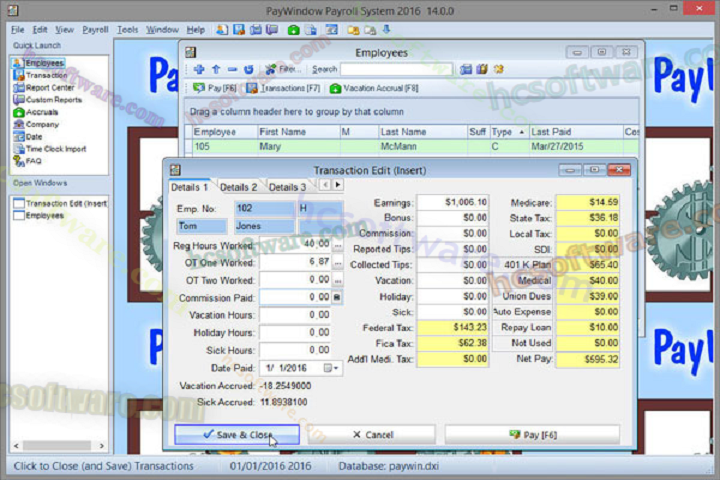Open the Payroll menu

[x=95, y=30]
